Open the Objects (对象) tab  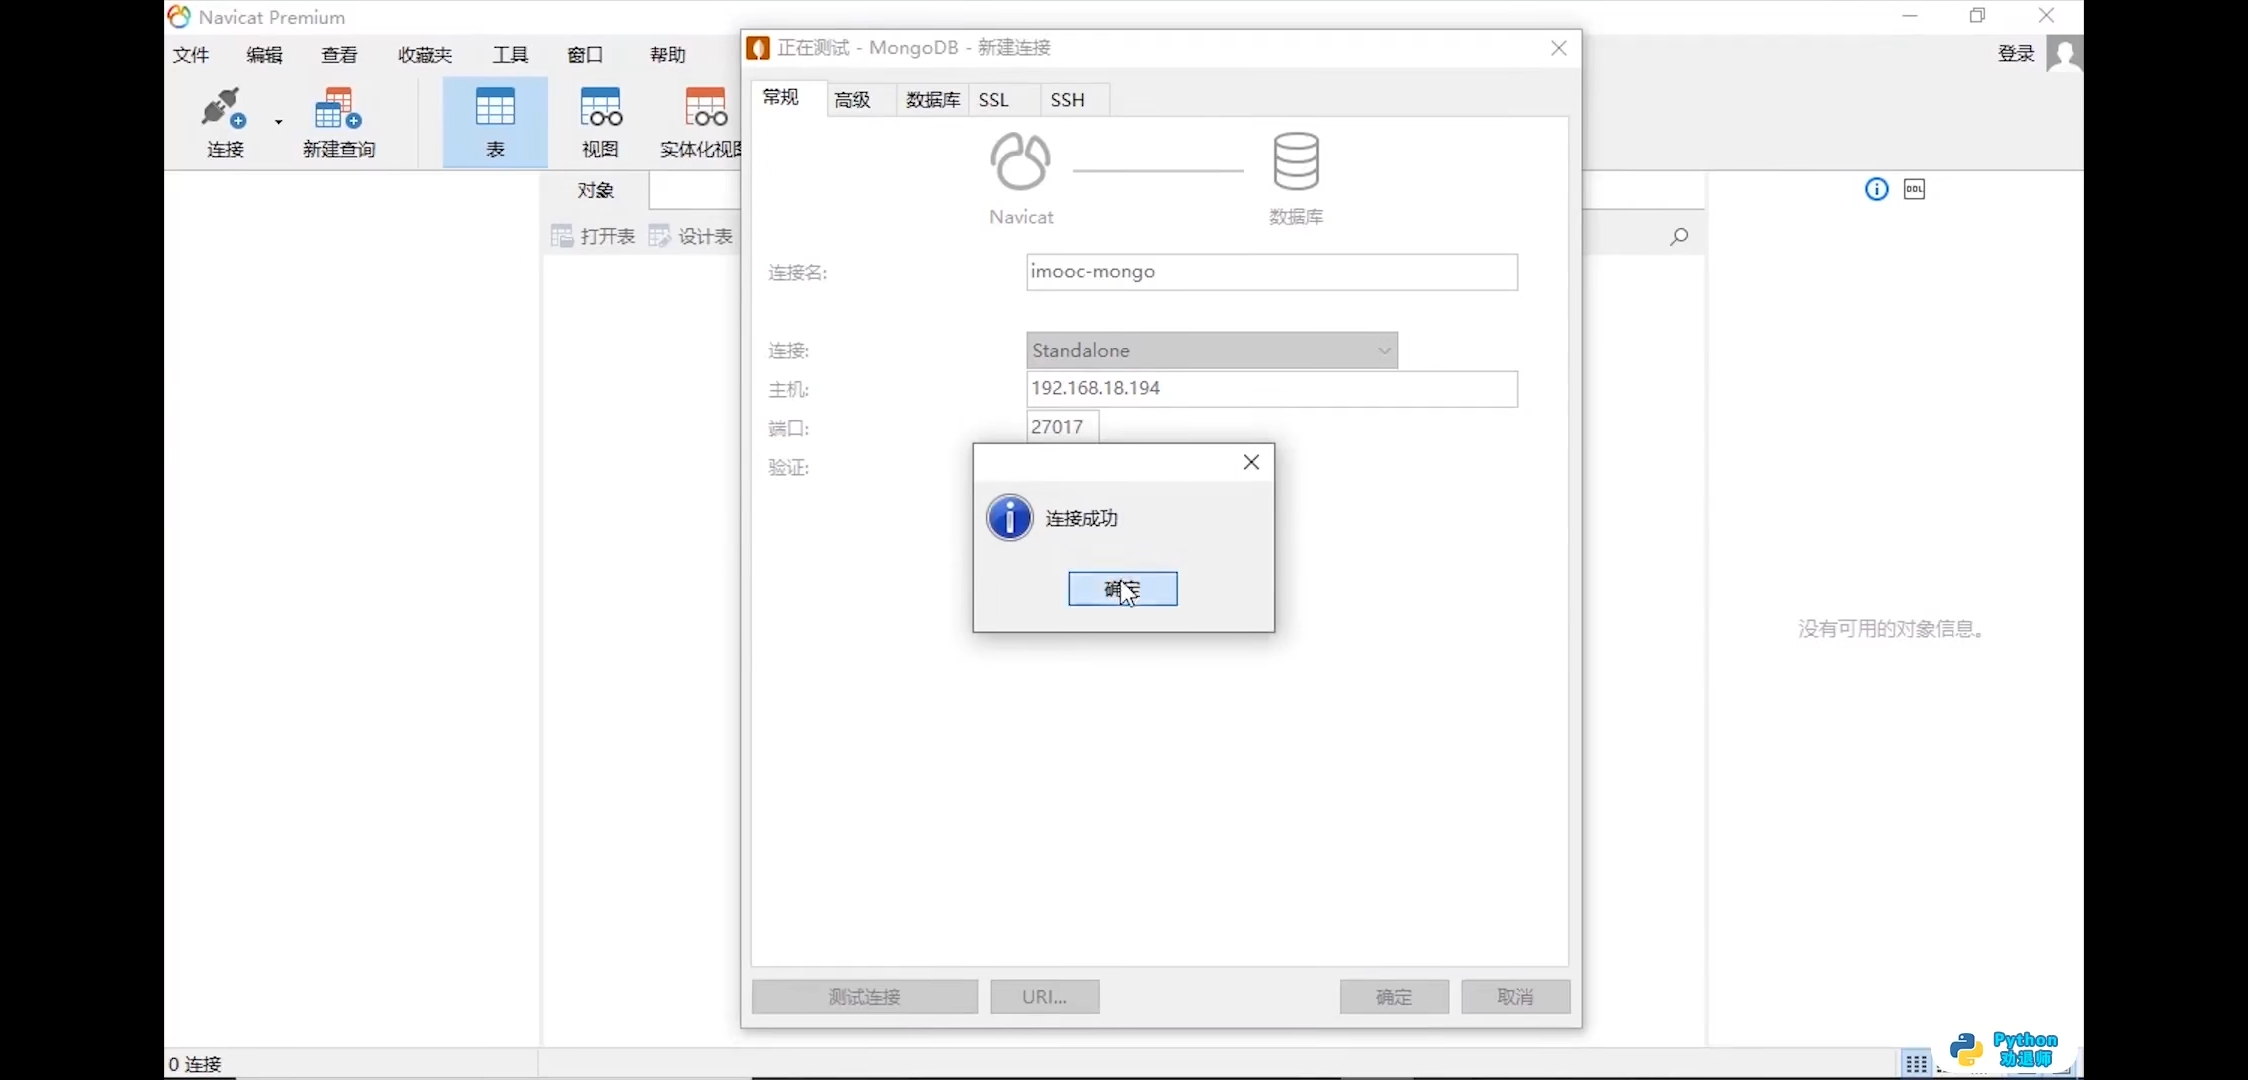click(596, 190)
